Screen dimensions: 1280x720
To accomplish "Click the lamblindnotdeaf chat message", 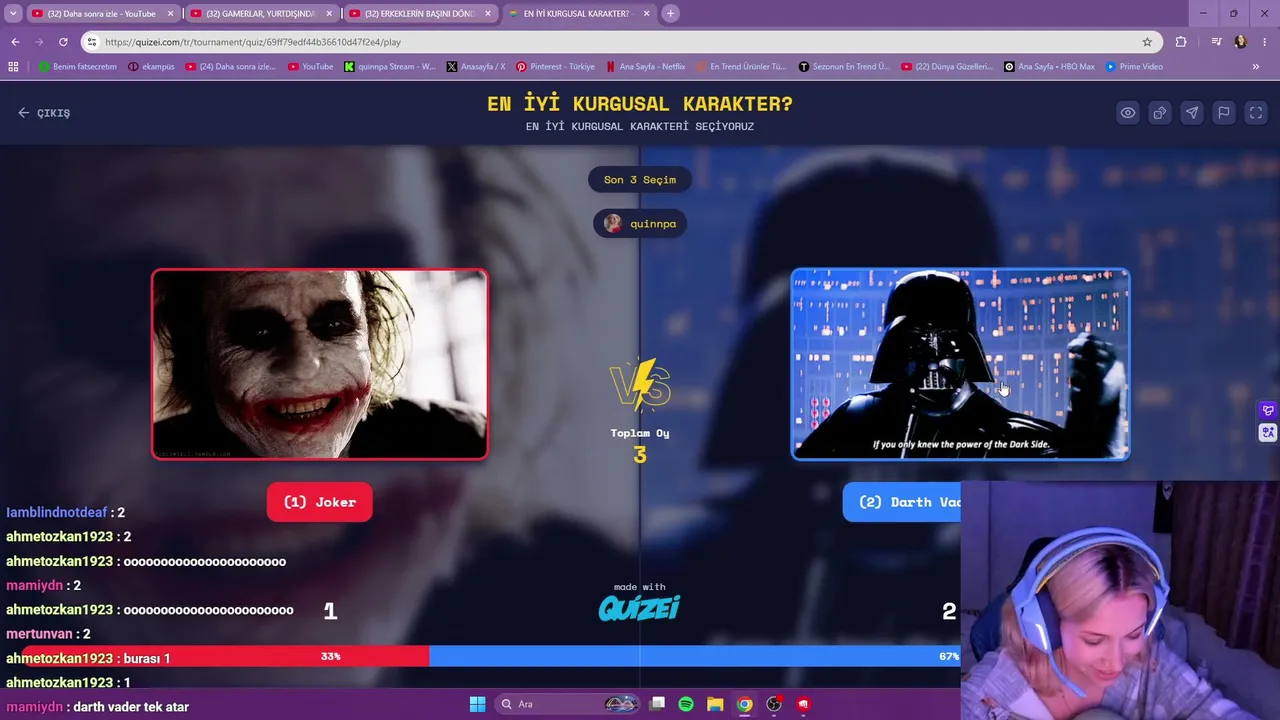I will (x=66, y=513).
